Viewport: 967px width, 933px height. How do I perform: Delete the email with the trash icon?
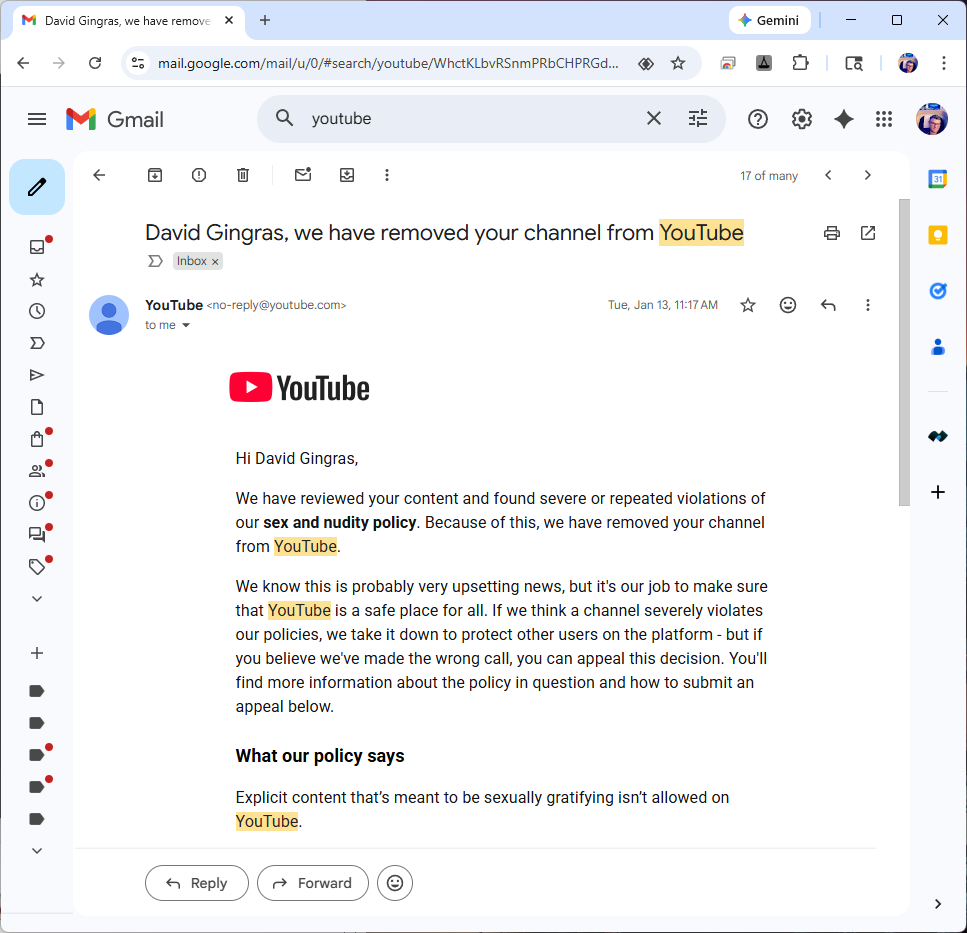pos(243,175)
